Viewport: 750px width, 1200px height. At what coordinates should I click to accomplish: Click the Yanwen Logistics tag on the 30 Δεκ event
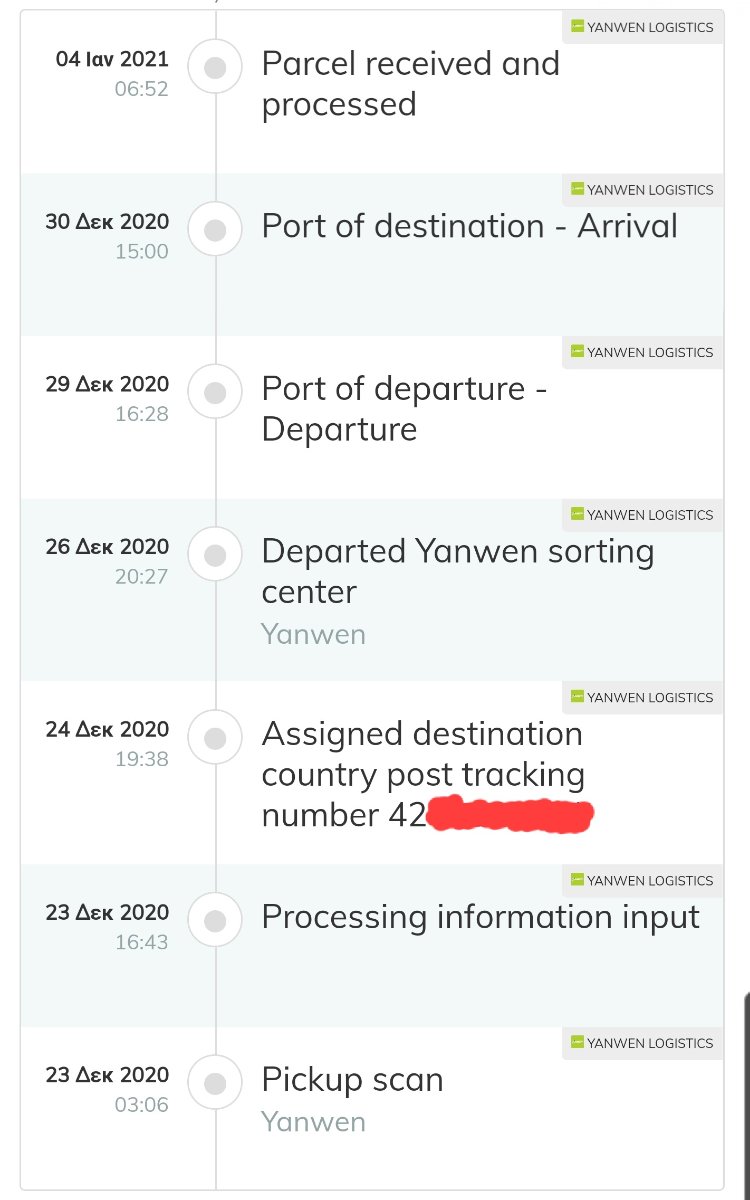[642, 189]
